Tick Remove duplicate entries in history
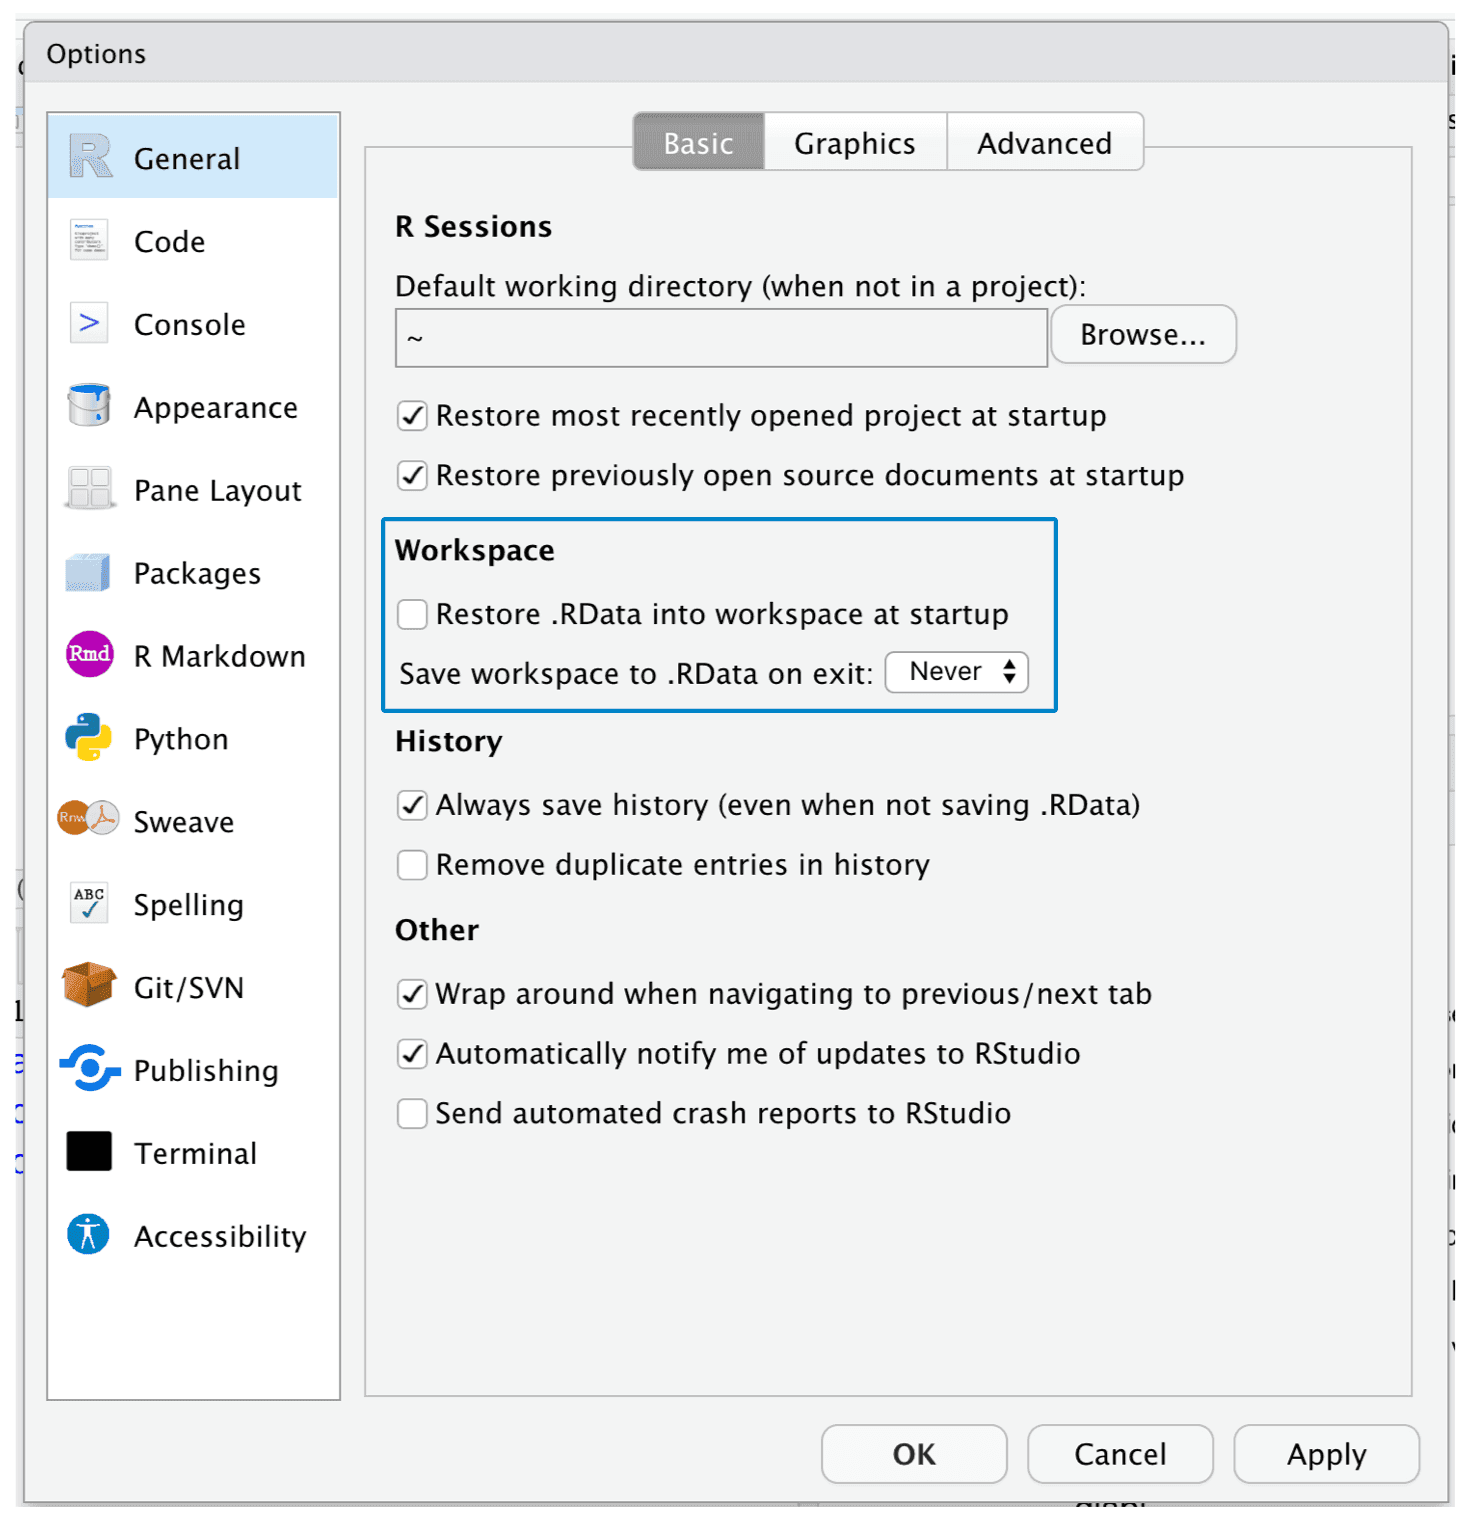Viewport: 1470px width, 1520px height. coord(412,865)
